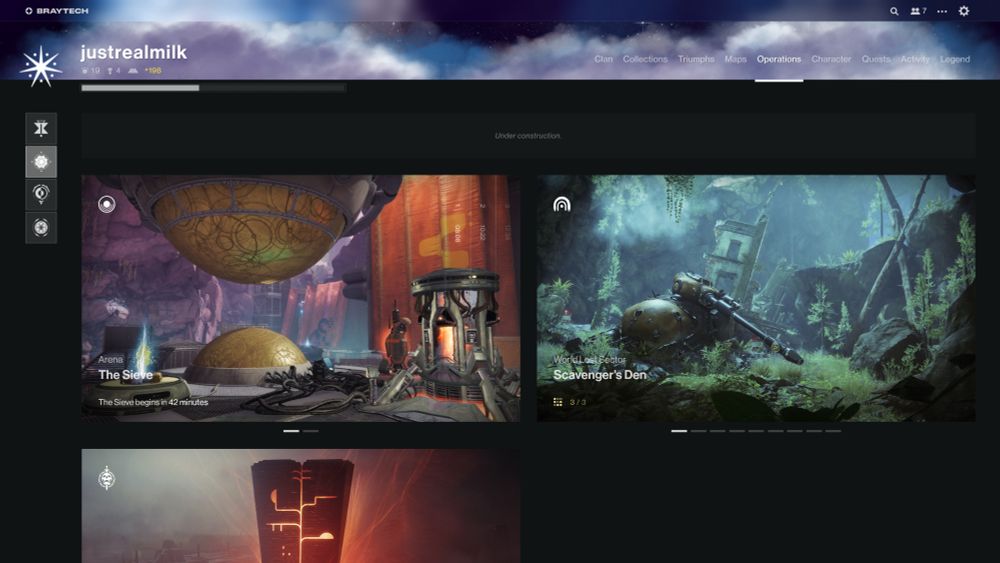
Task: Open the Maps tab
Action: coord(735,59)
